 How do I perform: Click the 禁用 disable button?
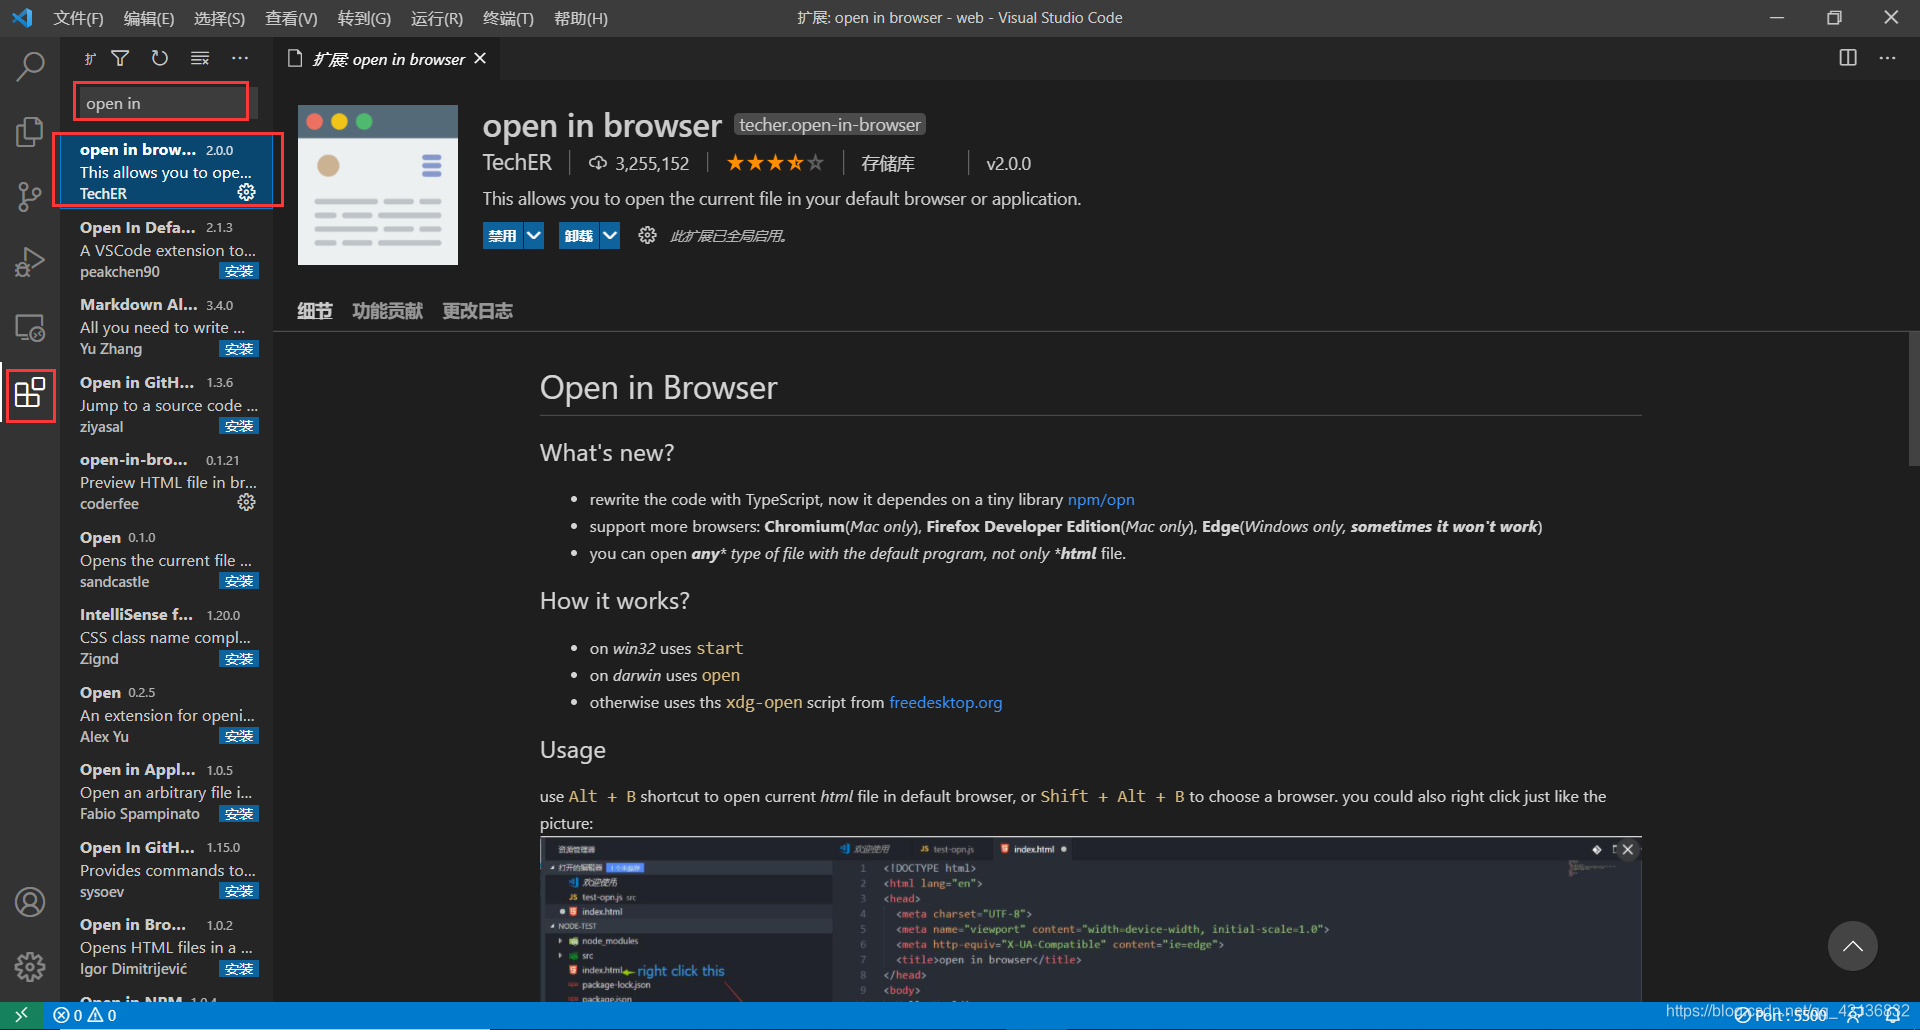pyautogui.click(x=503, y=235)
